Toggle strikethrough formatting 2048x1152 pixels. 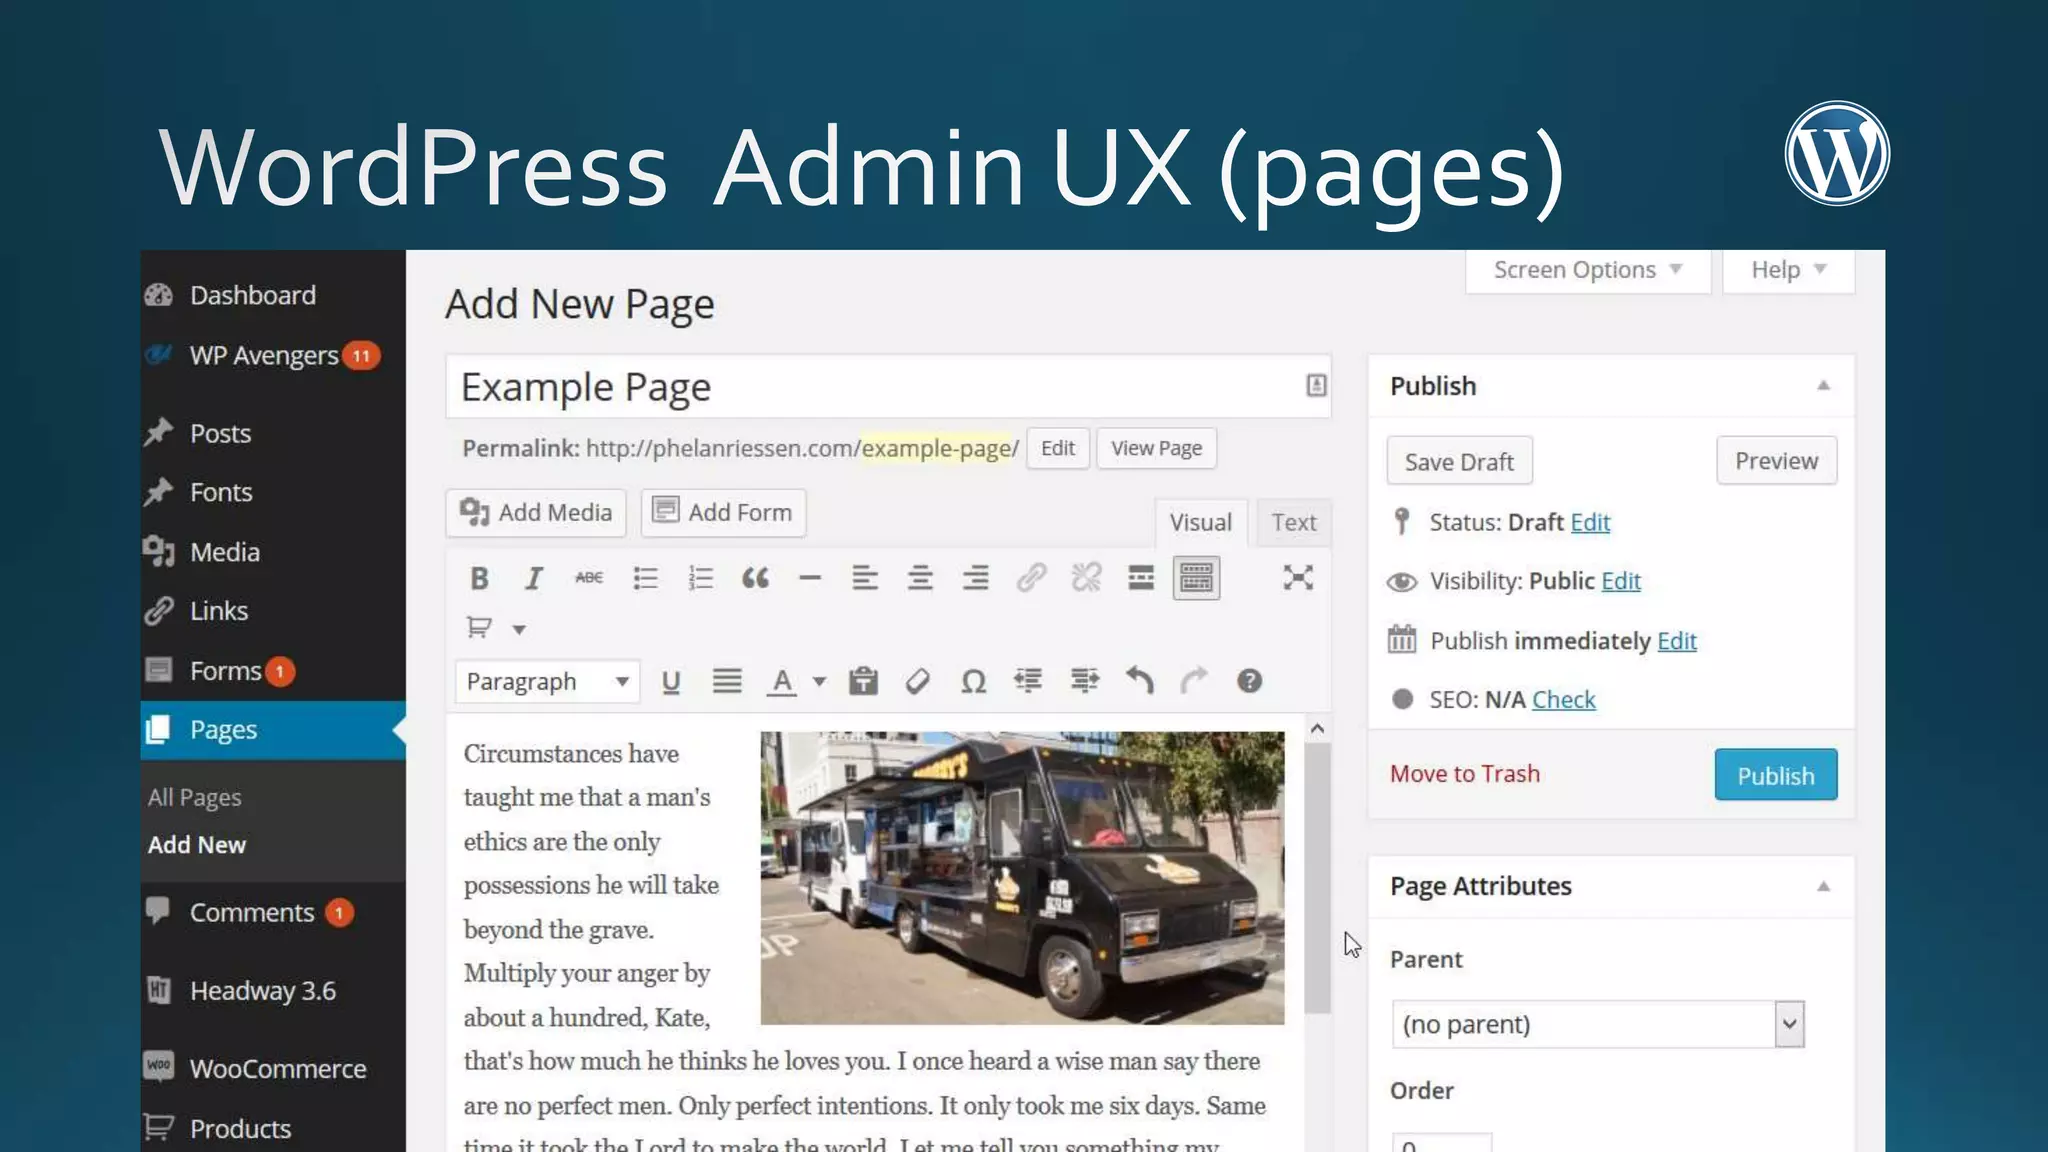[589, 578]
